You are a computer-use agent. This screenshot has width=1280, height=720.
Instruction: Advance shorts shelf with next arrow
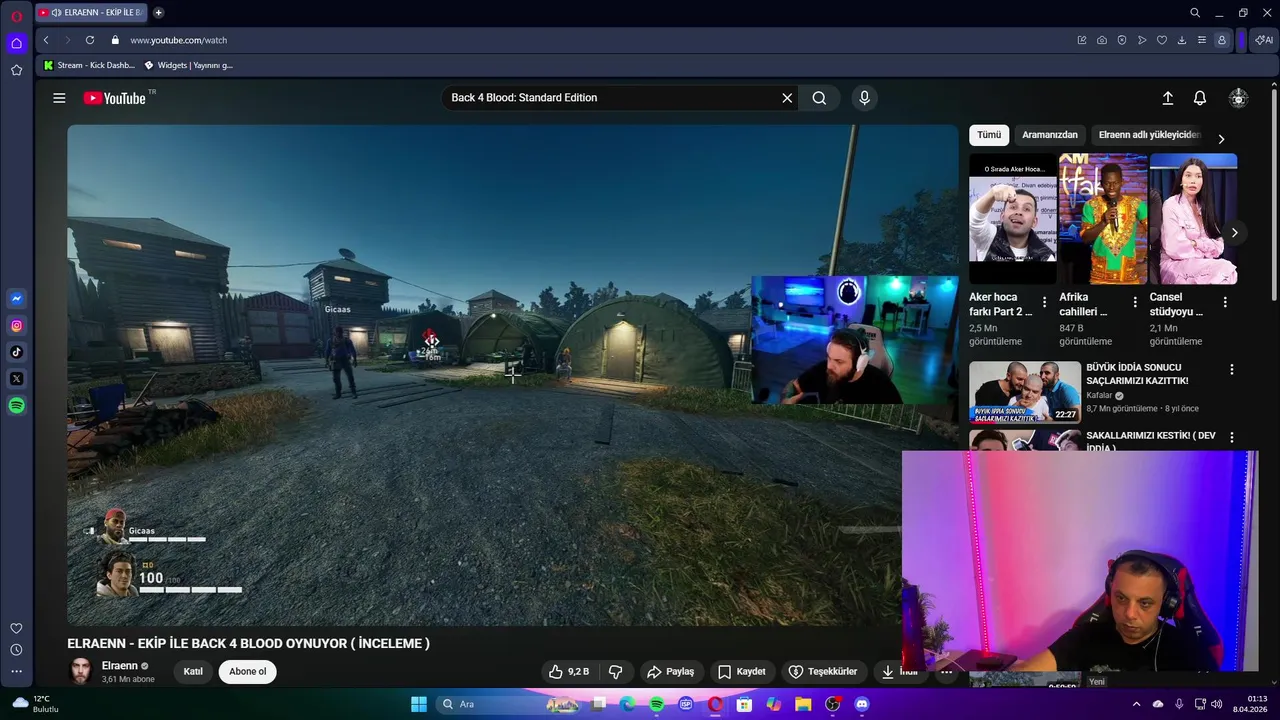1234,232
